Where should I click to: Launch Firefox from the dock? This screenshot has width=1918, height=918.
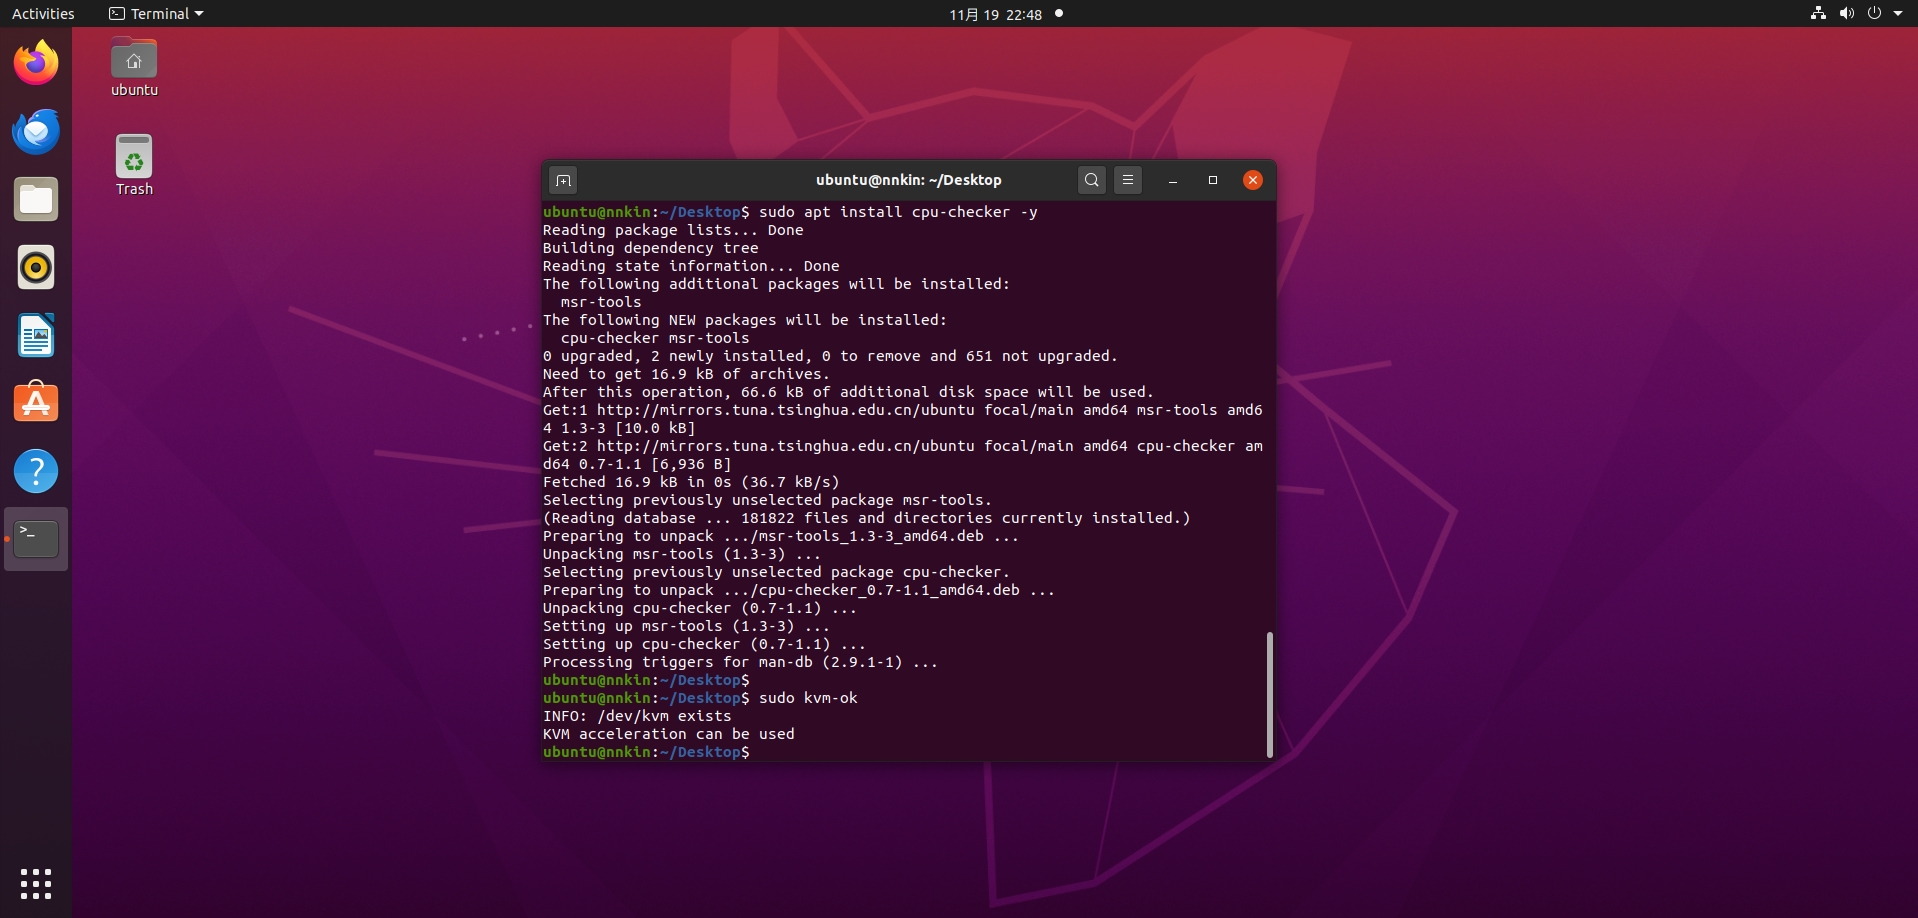tap(36, 64)
